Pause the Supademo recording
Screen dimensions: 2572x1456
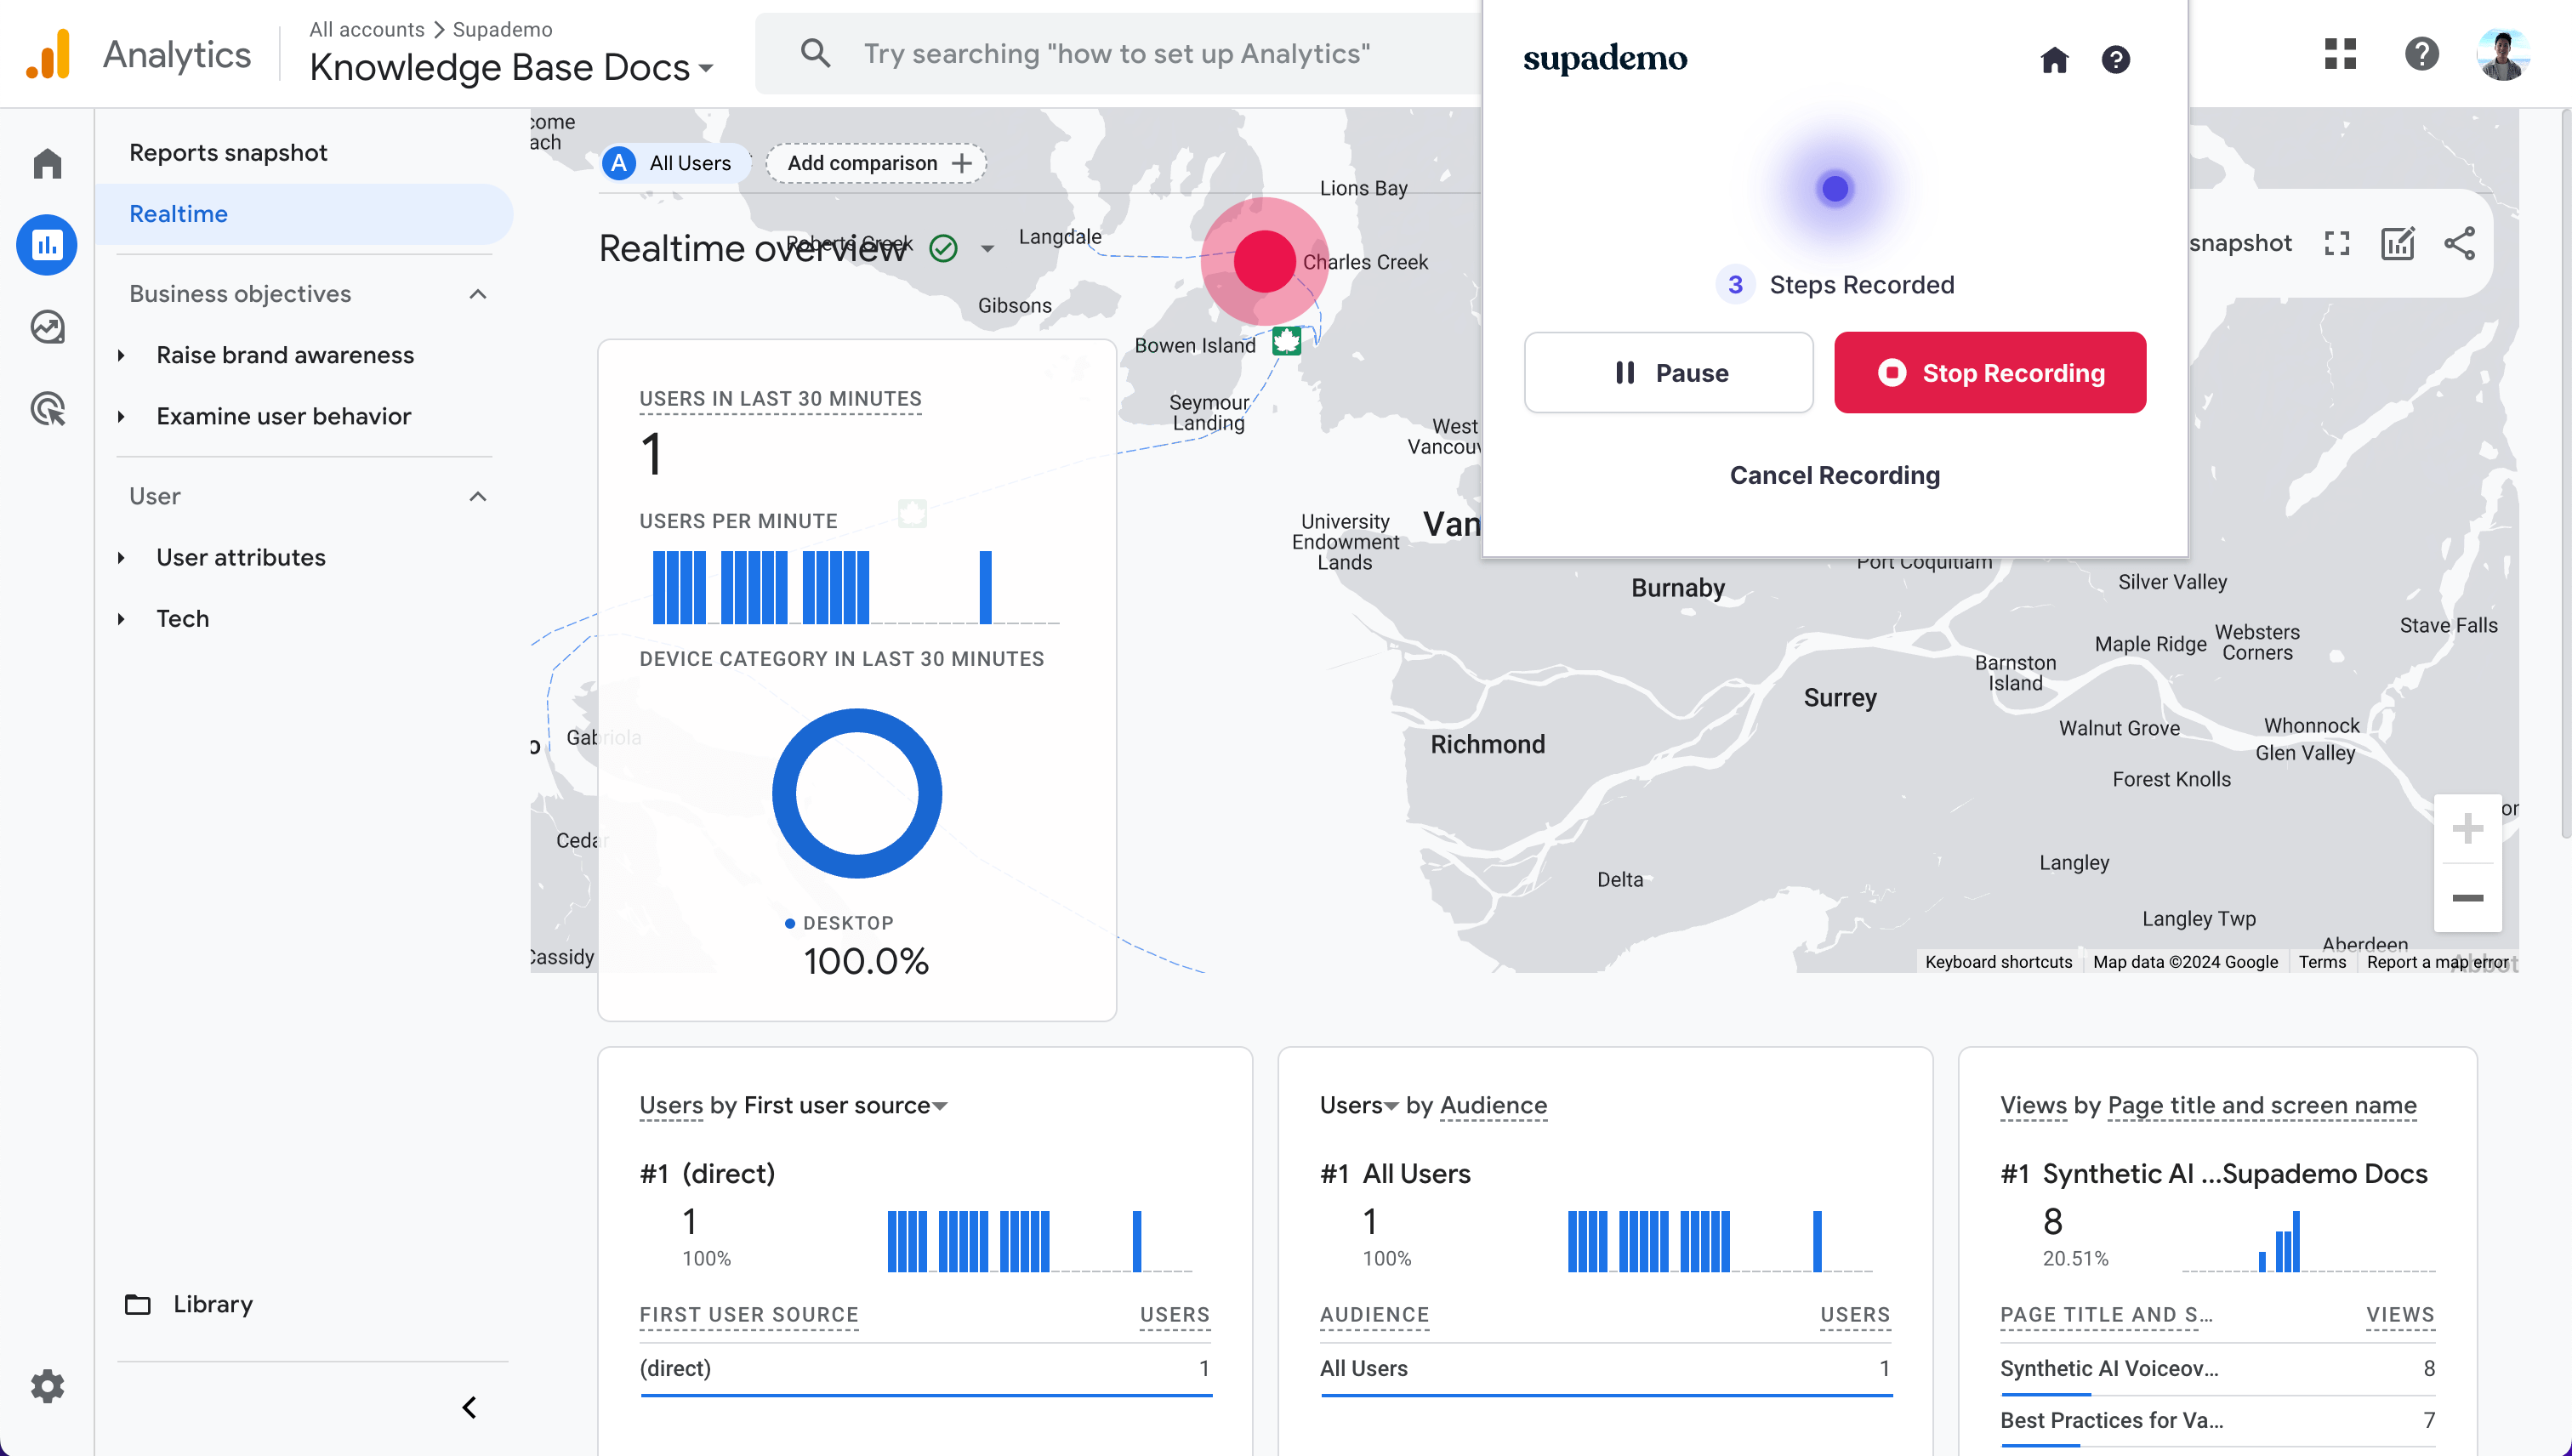coord(1668,373)
